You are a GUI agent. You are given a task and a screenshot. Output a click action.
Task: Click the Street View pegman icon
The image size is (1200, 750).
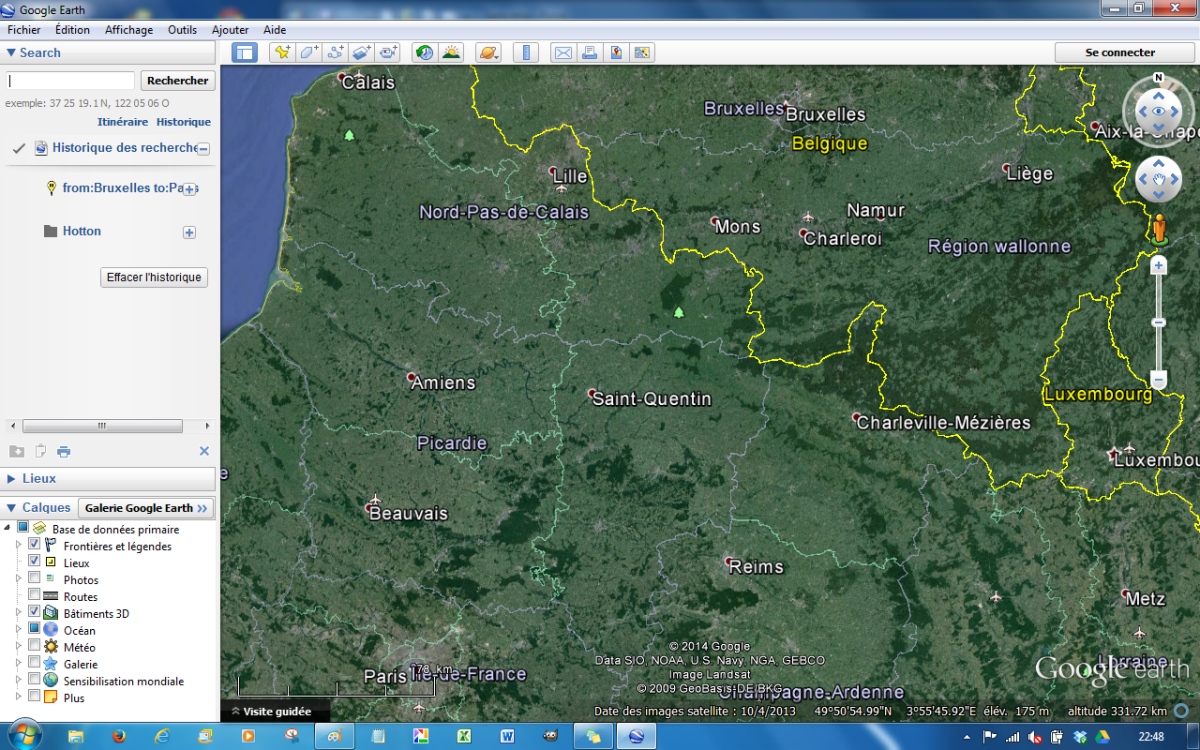coord(1159,228)
